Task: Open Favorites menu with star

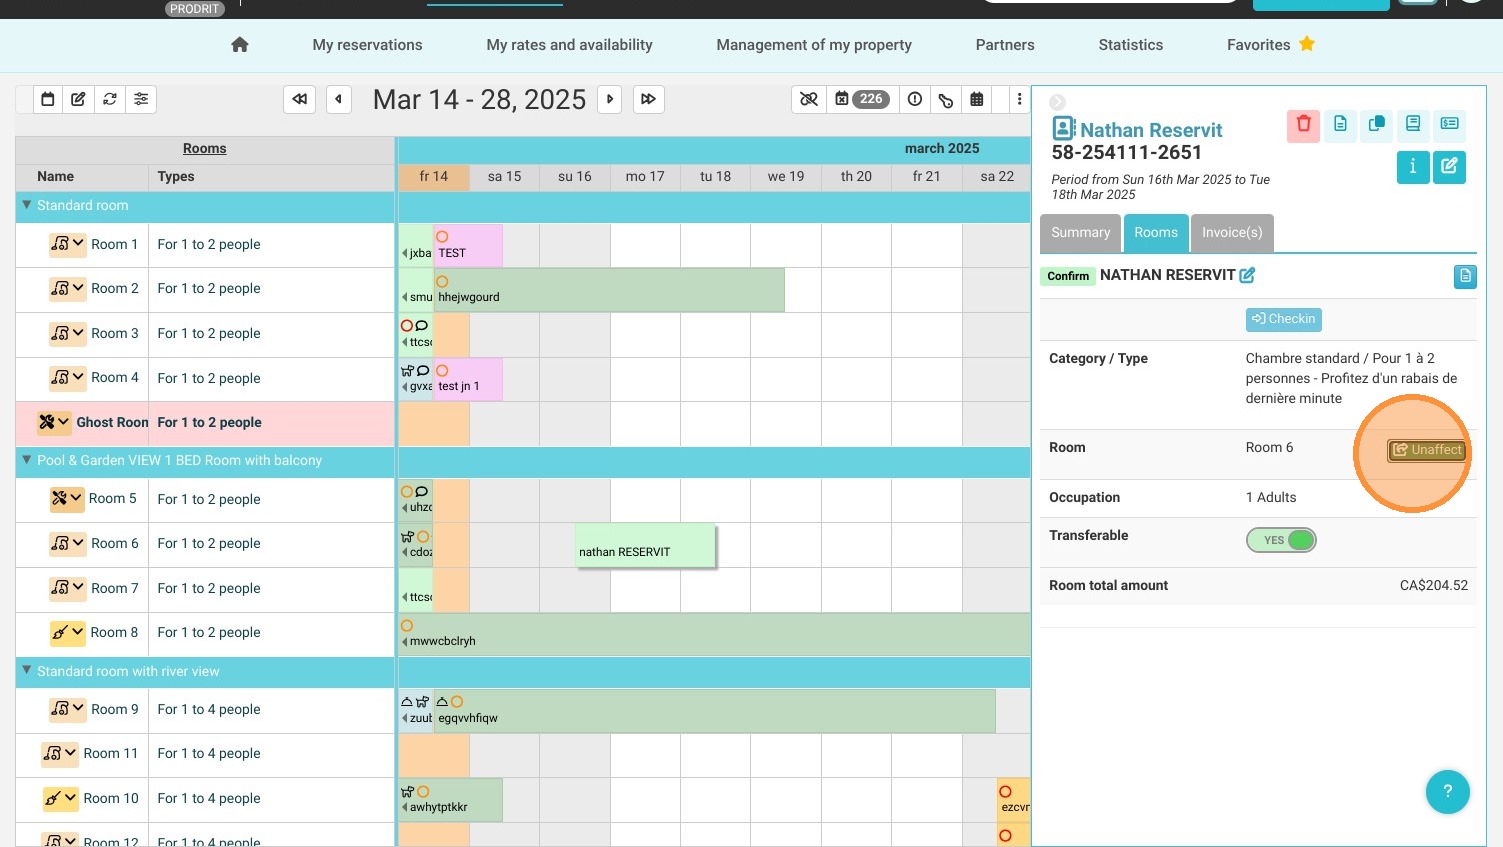Action: [x=1271, y=45]
